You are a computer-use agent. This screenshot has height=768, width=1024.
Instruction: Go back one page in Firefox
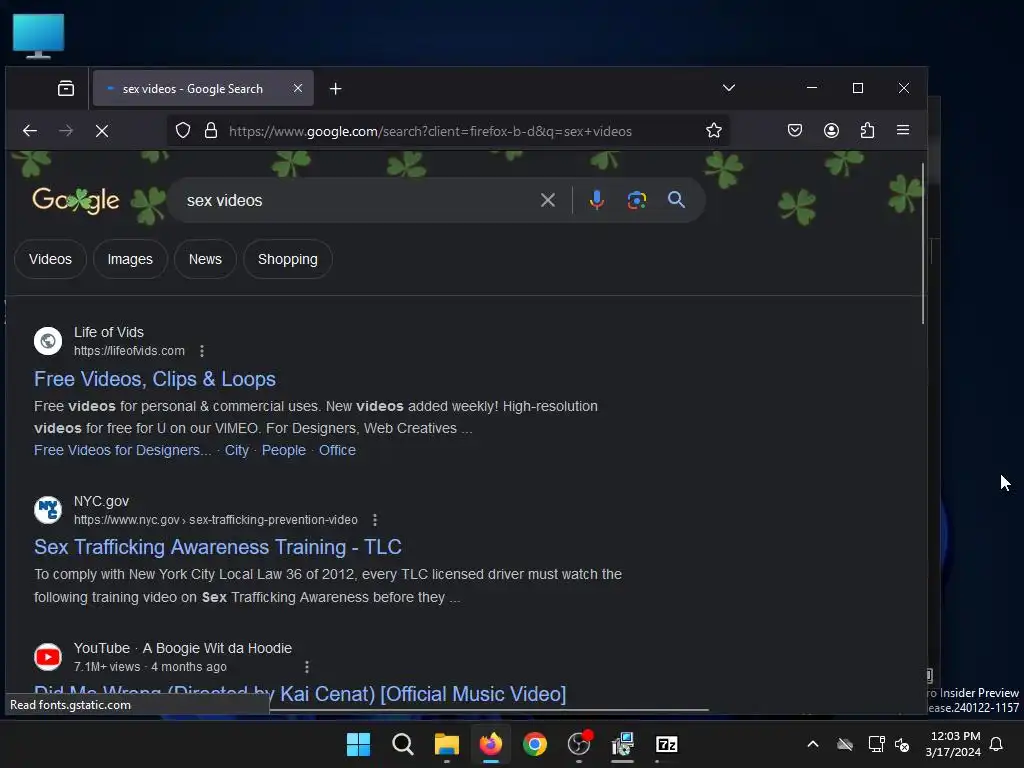tap(30, 131)
